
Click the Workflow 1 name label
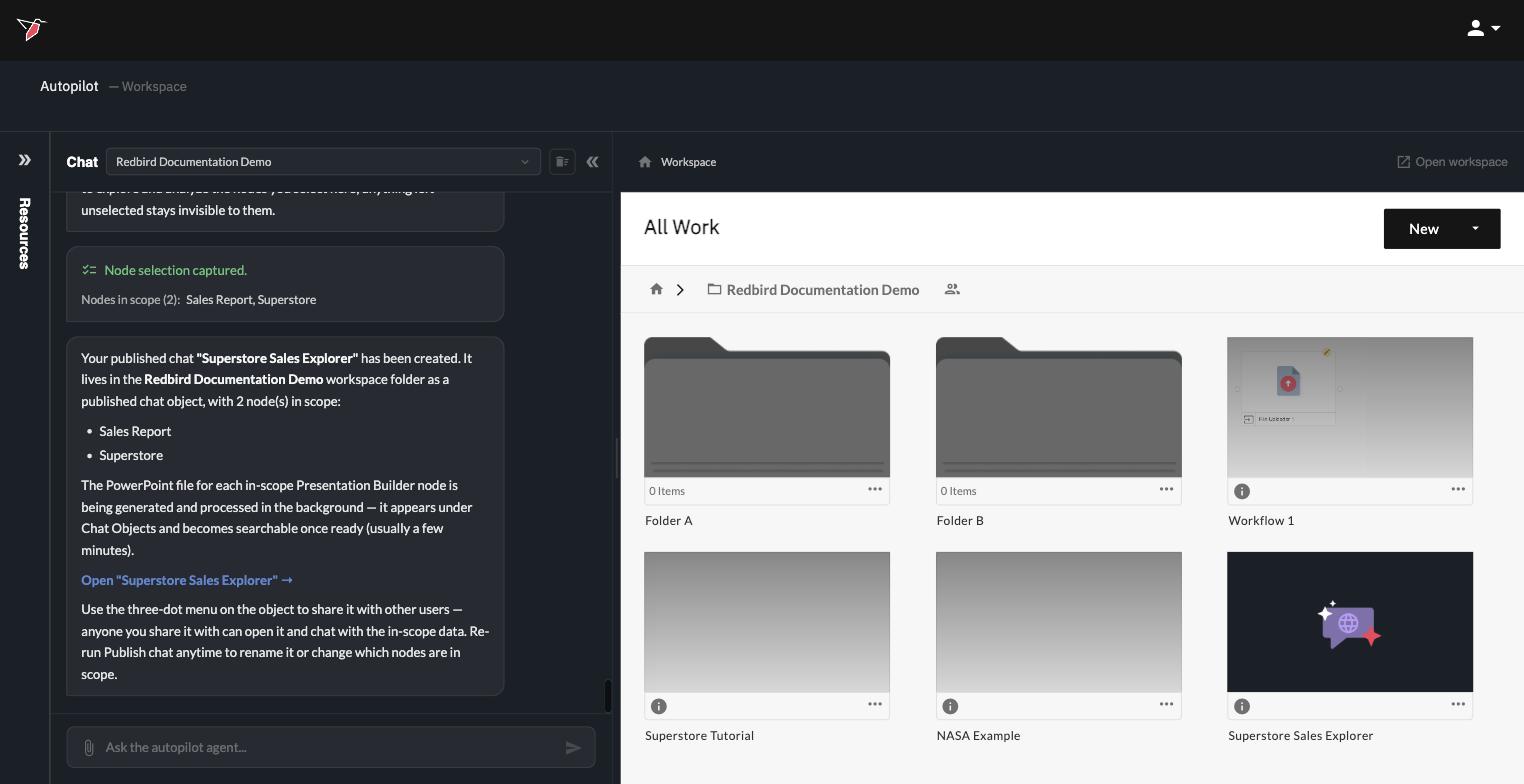coord(1261,521)
